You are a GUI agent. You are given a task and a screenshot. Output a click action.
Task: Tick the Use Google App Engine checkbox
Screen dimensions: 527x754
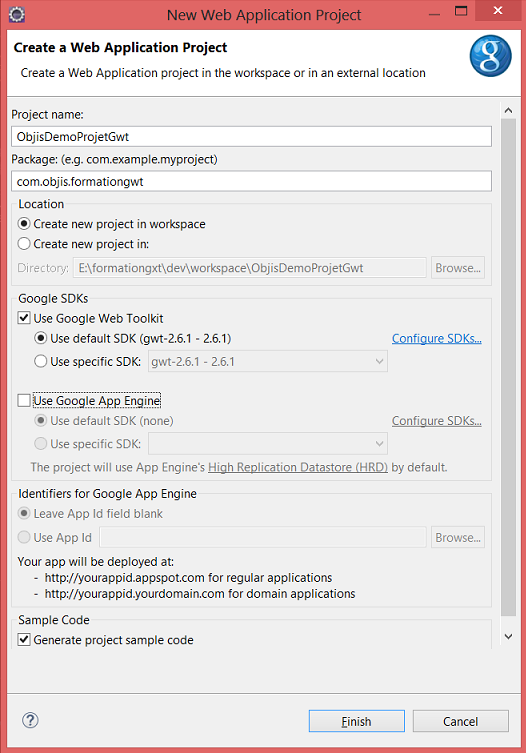point(24,400)
